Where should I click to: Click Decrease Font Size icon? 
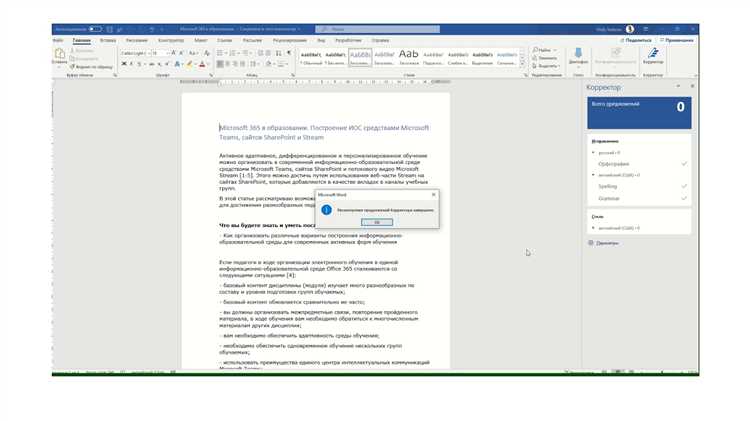click(x=182, y=53)
